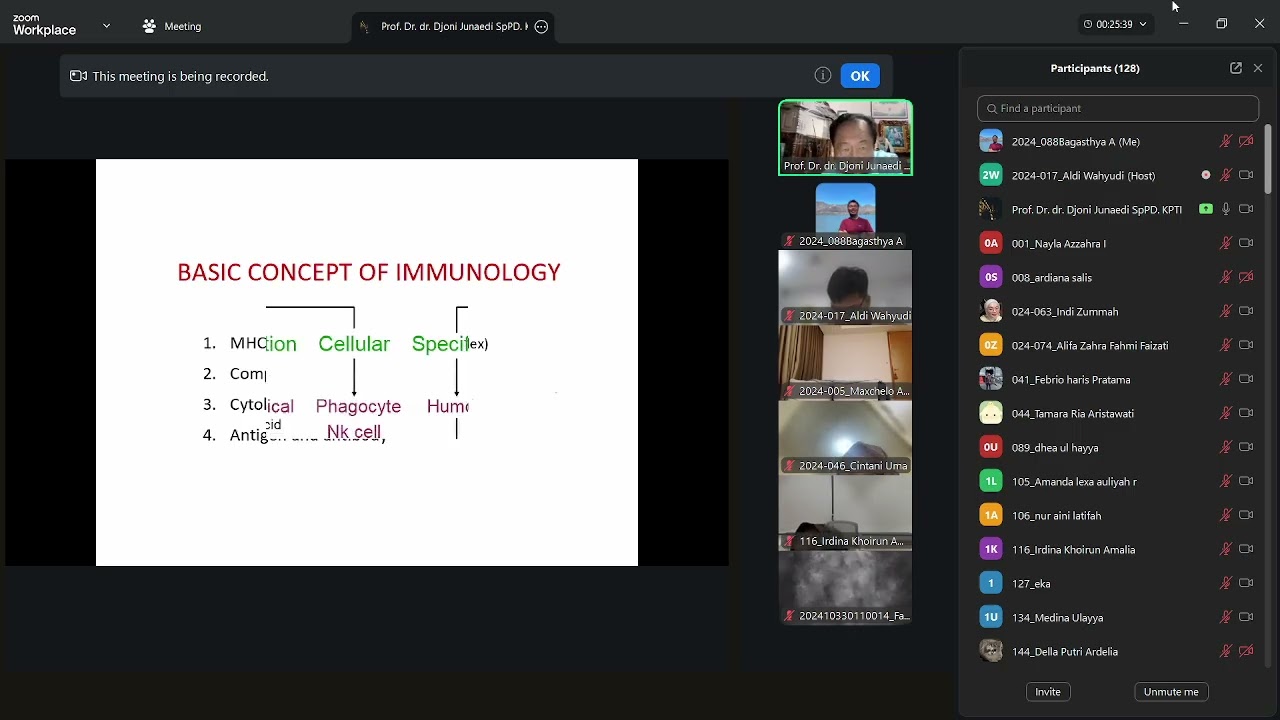The image size is (1280, 720).
Task: Toggle video icon for 2024_088Bagasthya A (Me)
Action: pyautogui.click(x=1246, y=141)
